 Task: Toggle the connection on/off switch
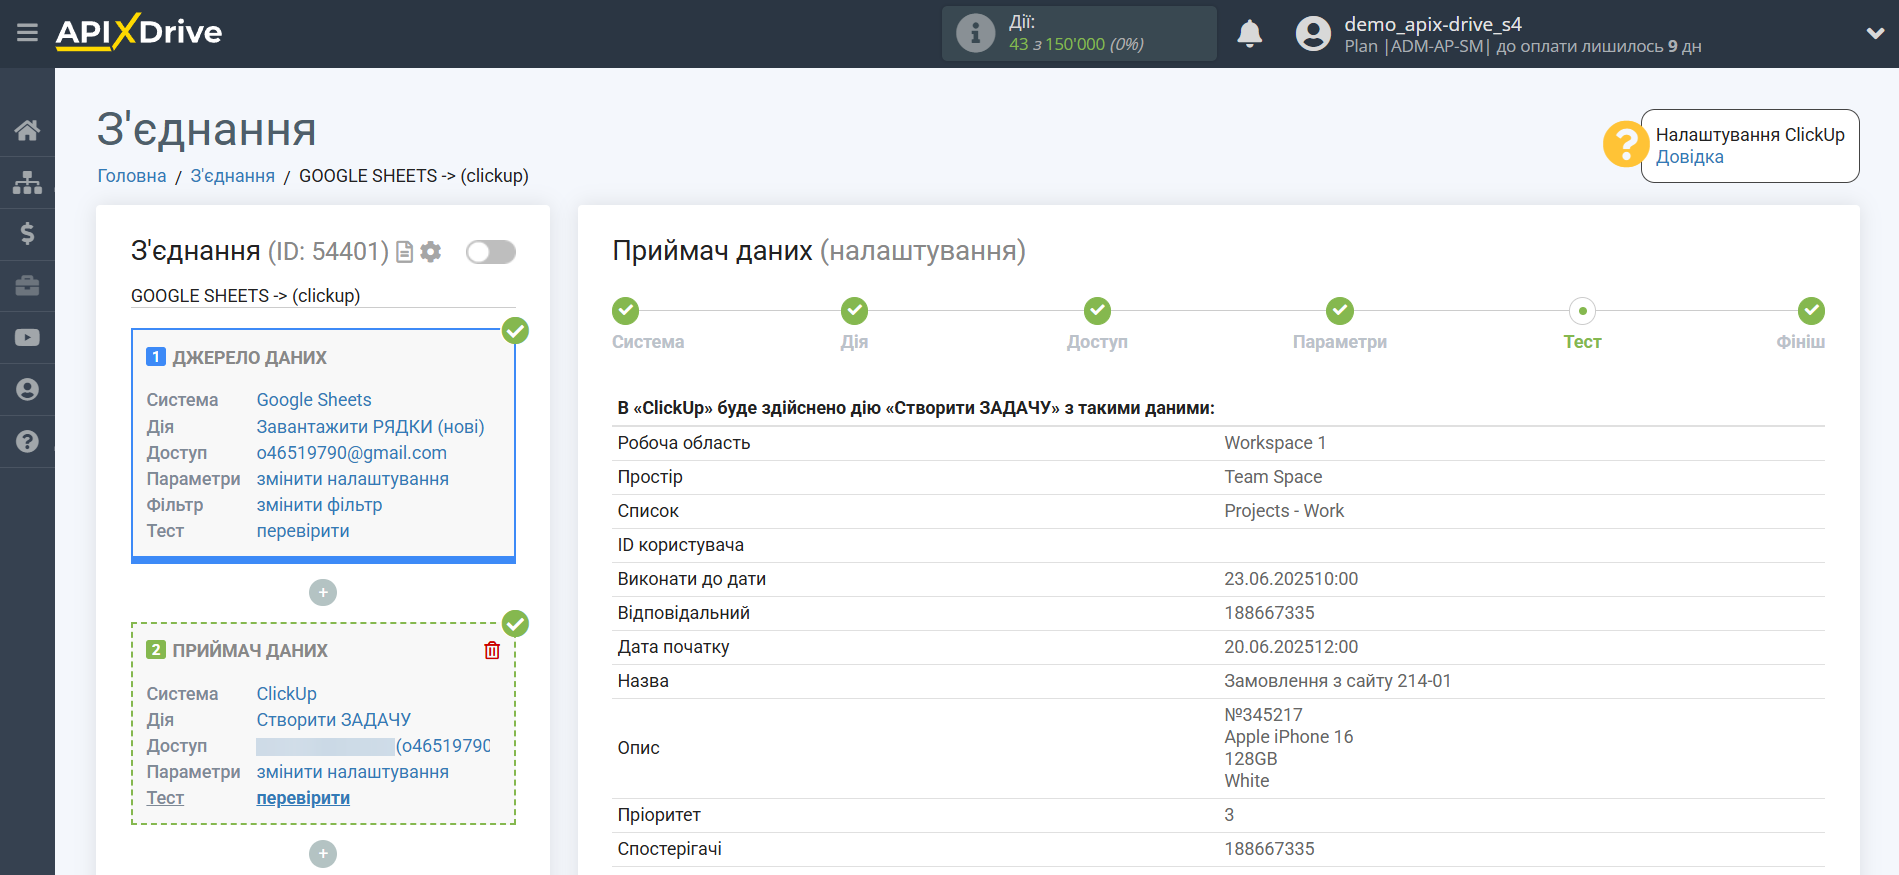(491, 252)
